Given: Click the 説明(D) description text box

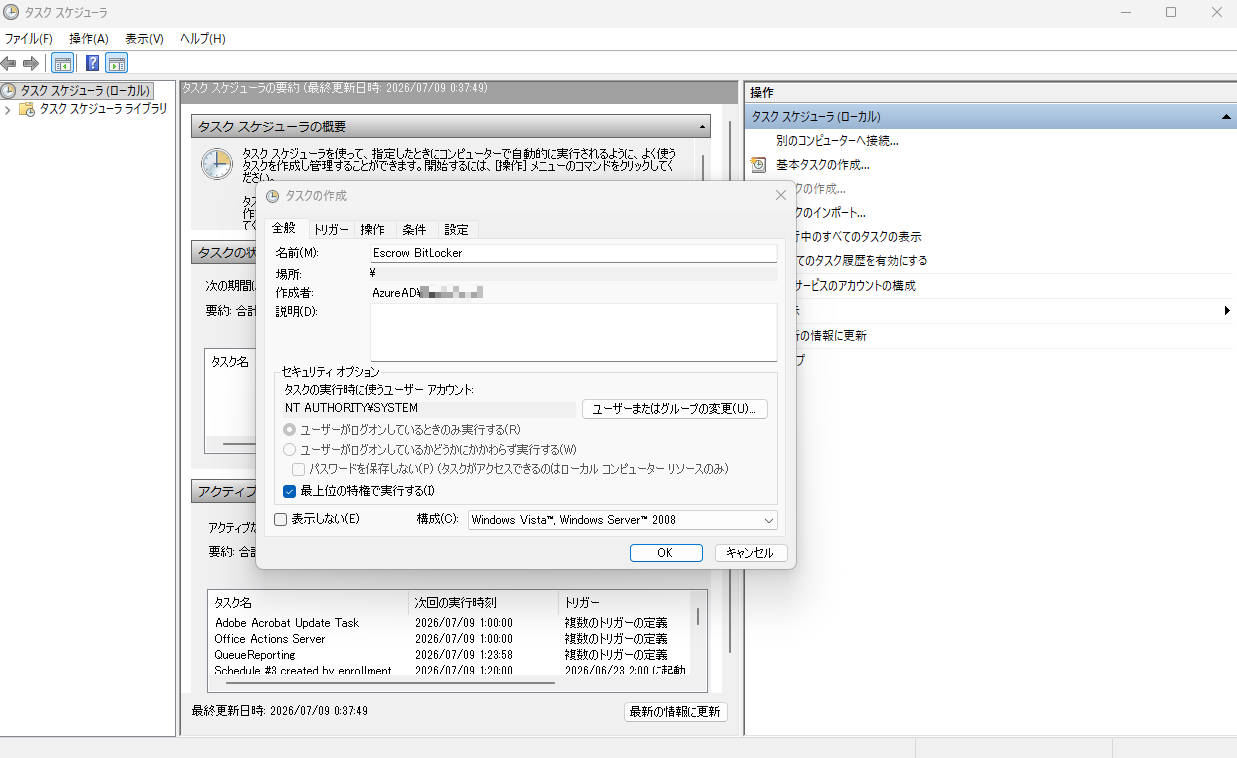Looking at the screenshot, I should click(574, 332).
